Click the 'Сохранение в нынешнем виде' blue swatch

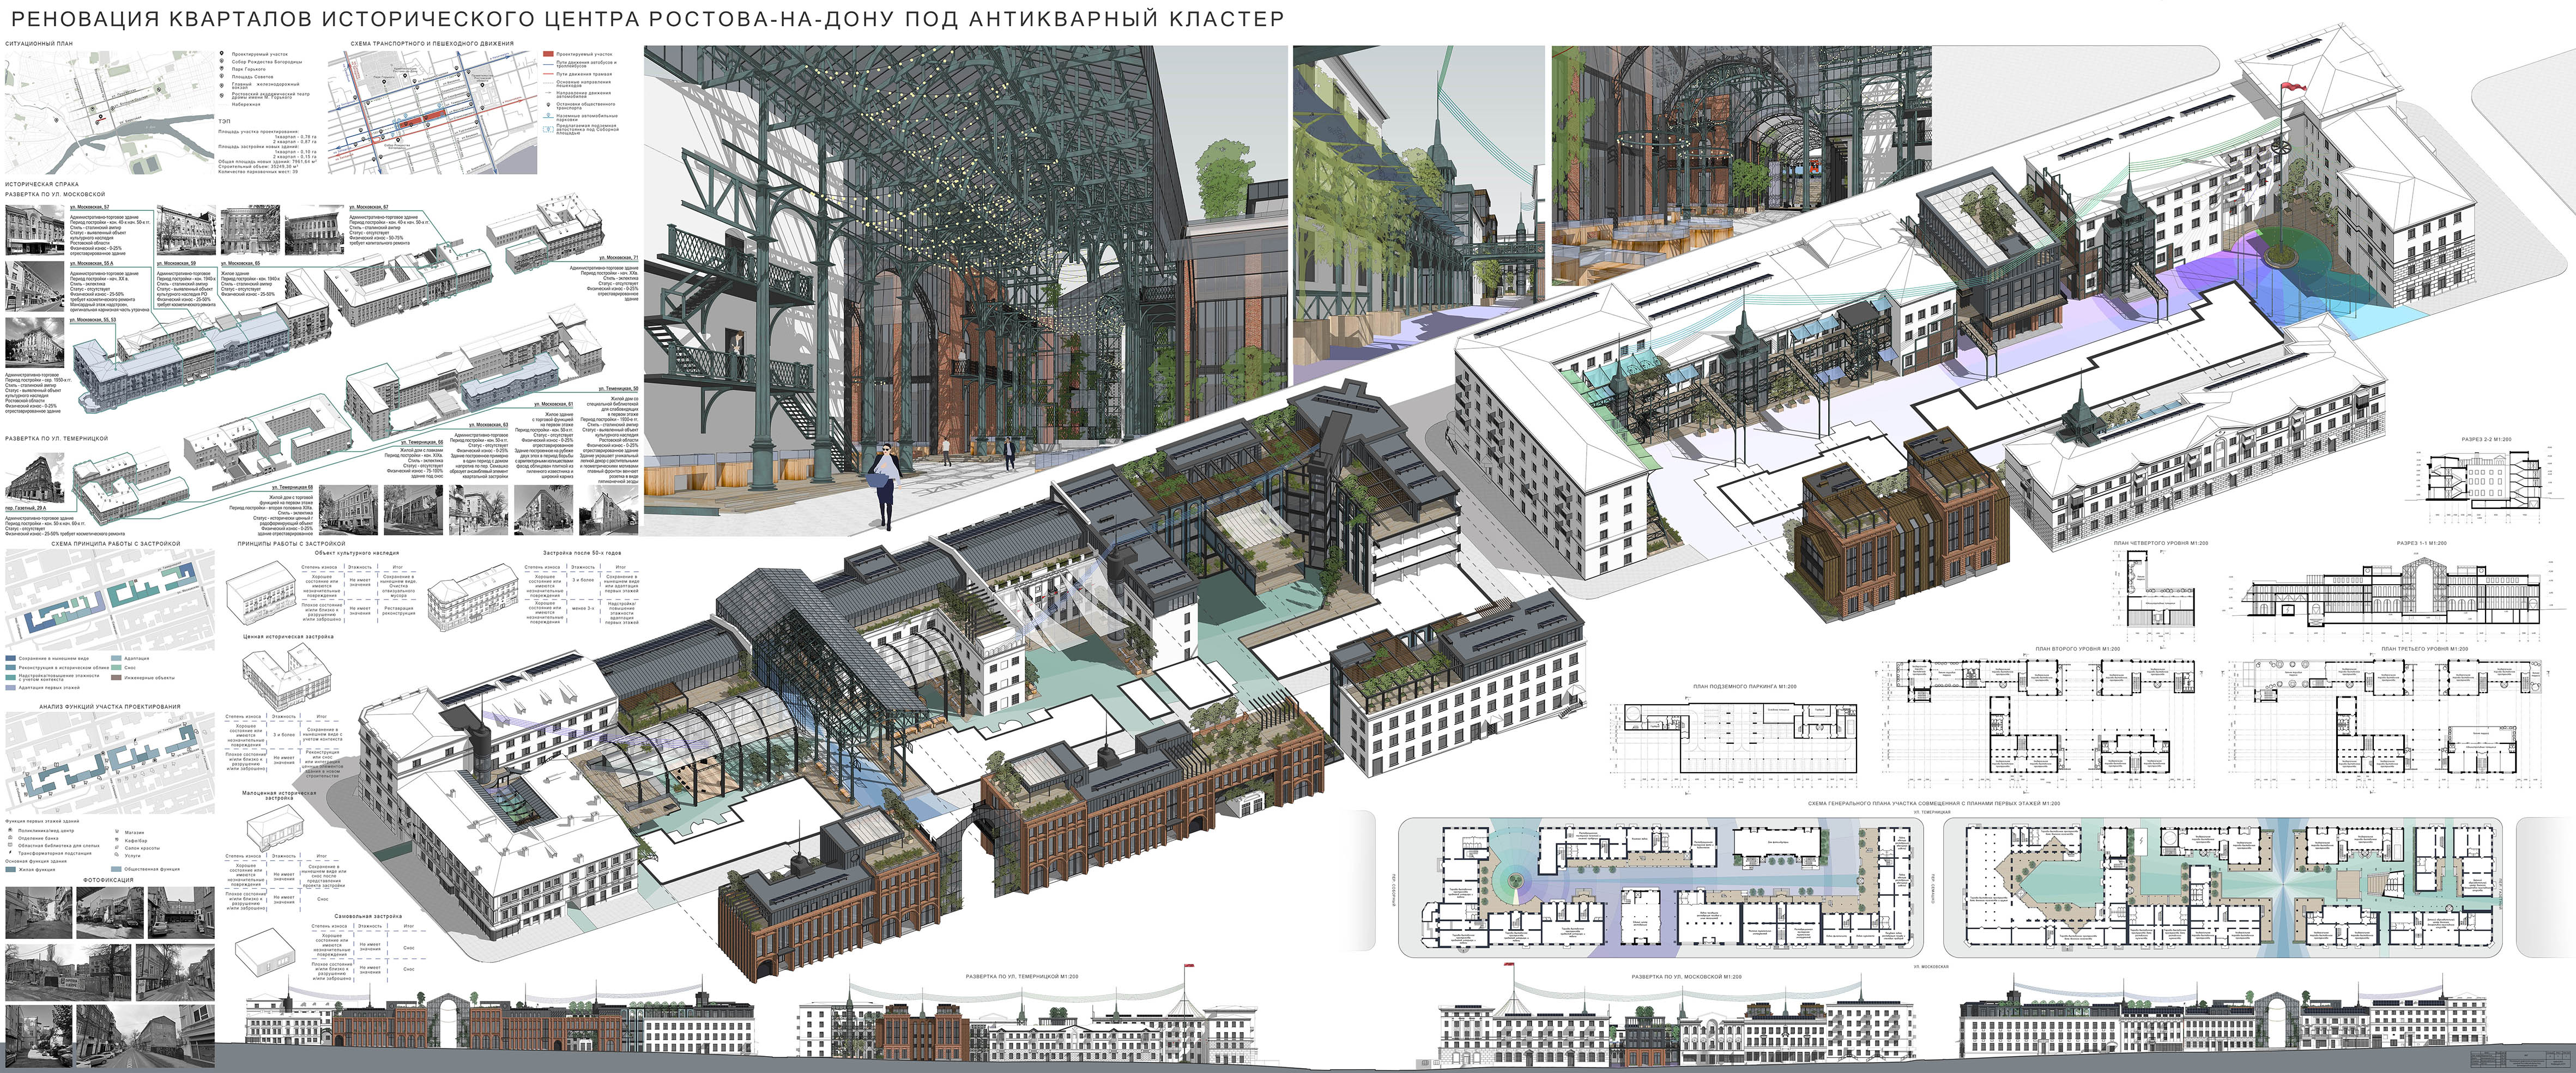click(11, 659)
